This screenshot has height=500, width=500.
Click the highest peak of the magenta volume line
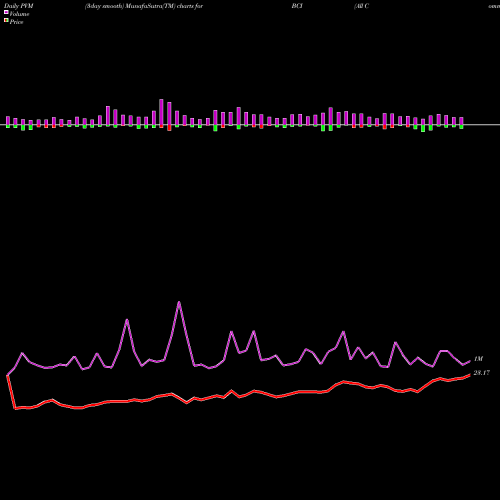[x=179, y=302]
